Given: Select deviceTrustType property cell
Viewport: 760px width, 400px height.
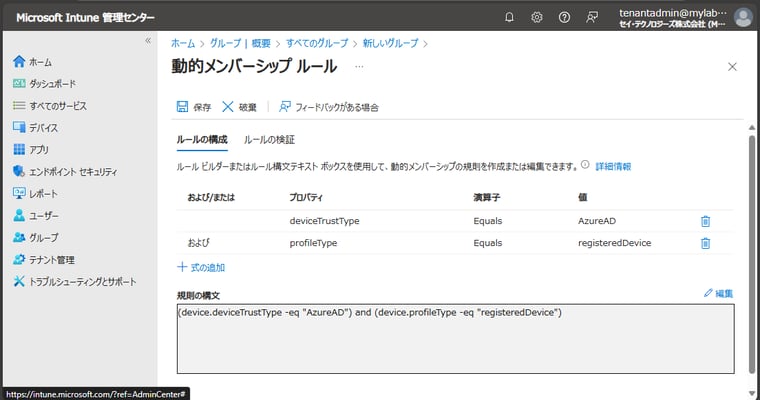Looking at the screenshot, I should 324,221.
